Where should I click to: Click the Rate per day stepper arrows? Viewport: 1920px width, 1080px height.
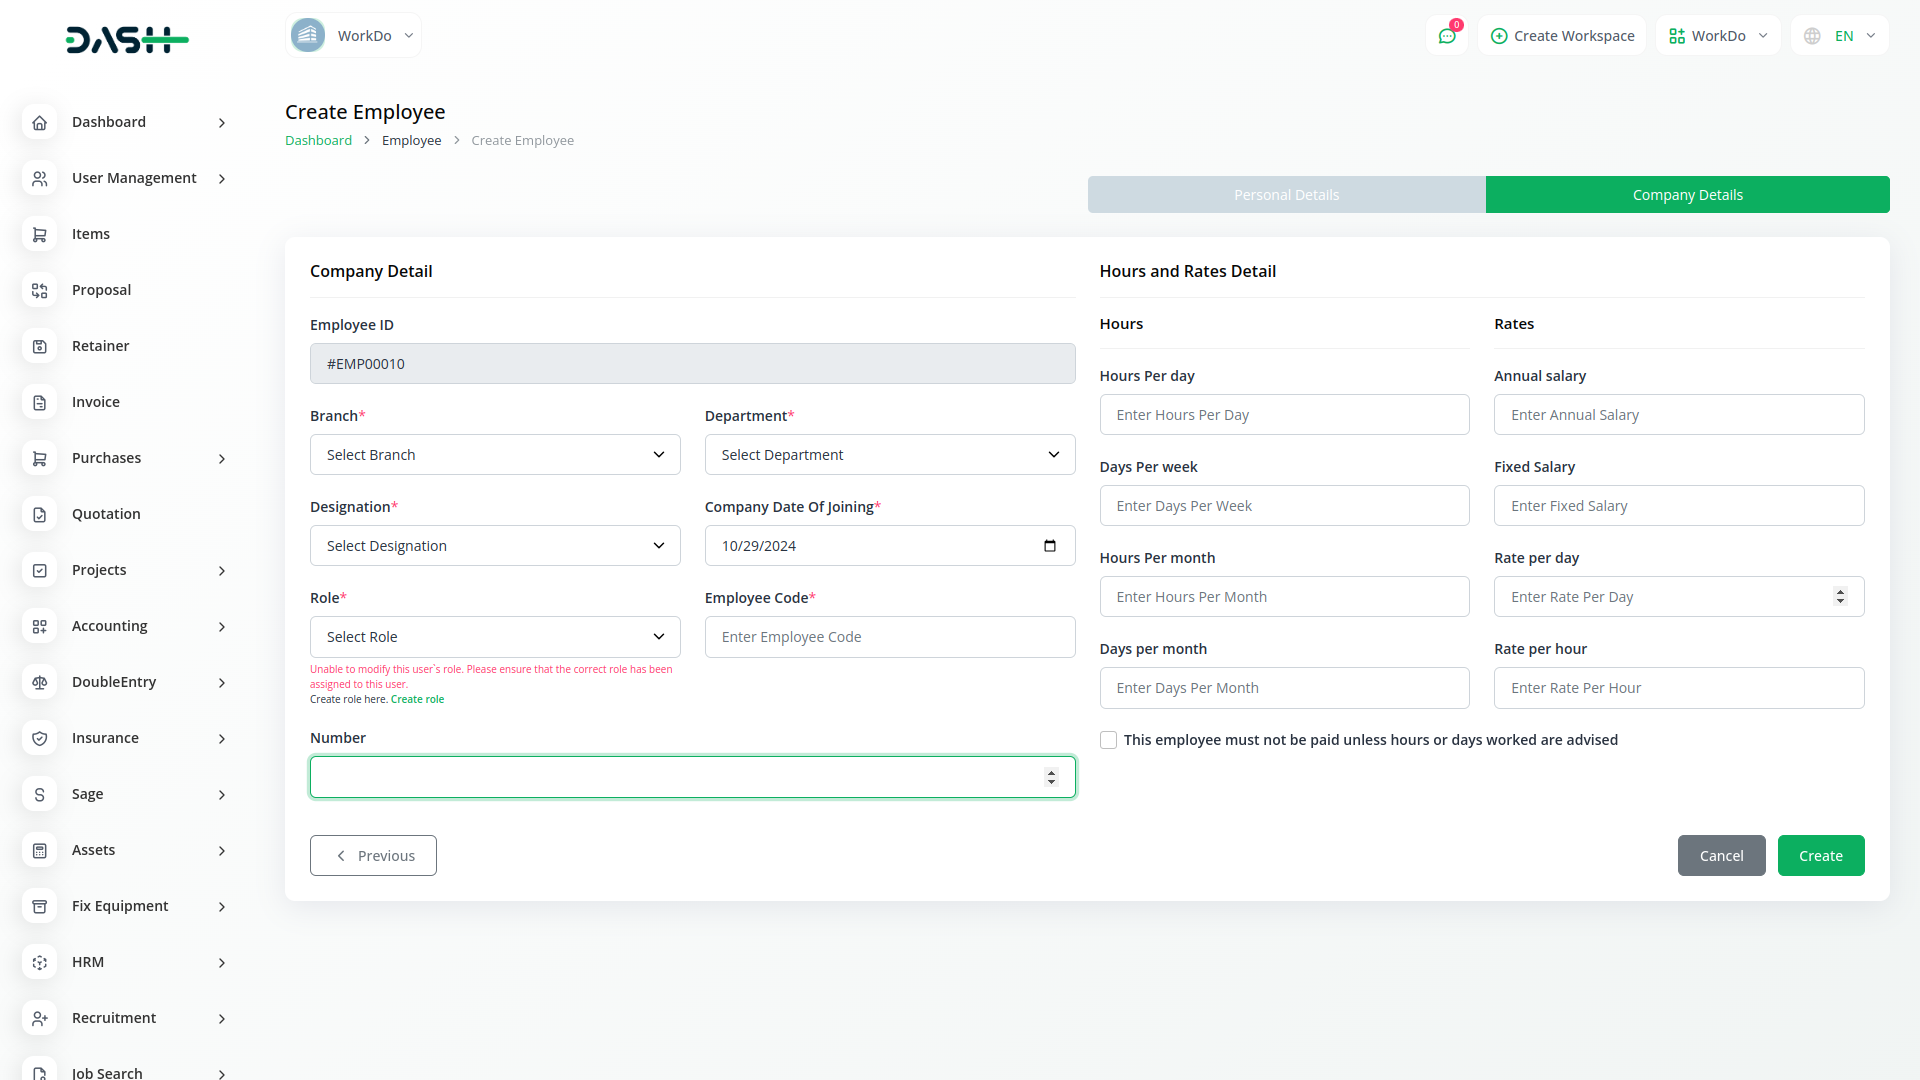[x=1840, y=597]
